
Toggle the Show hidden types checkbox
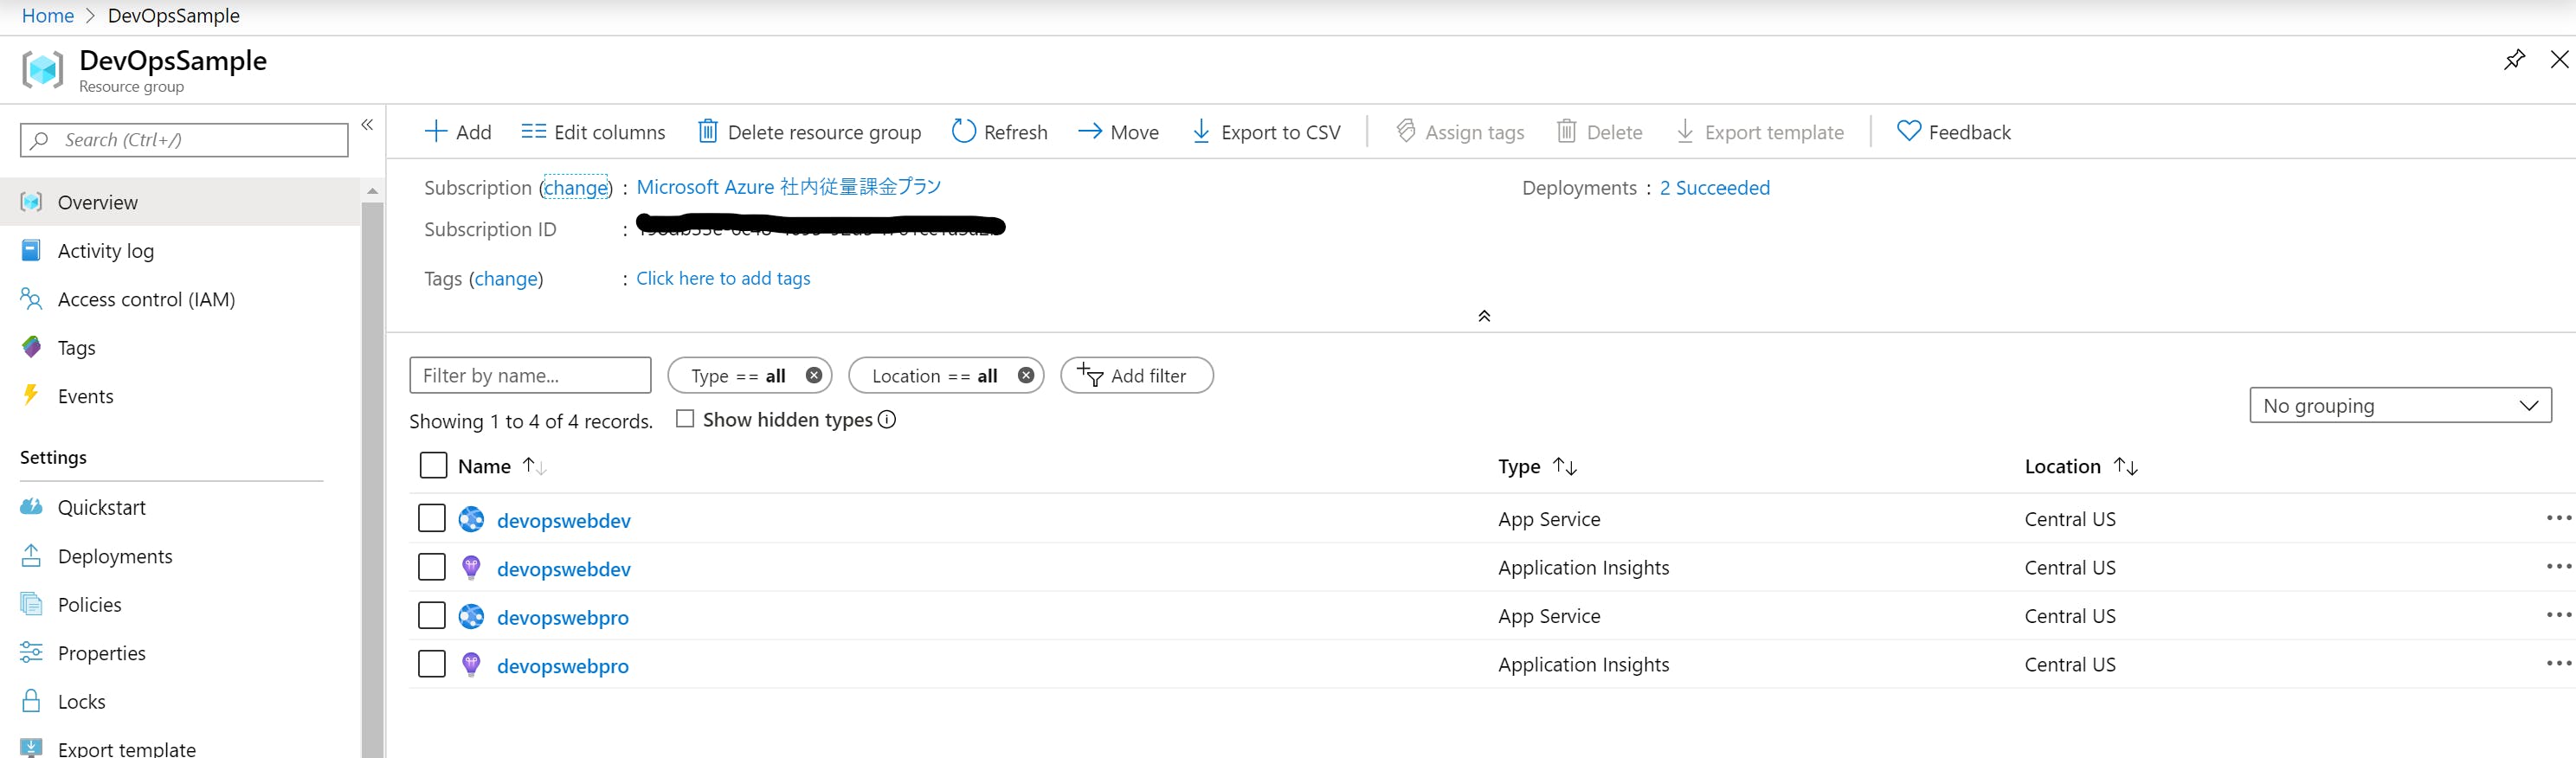(685, 419)
